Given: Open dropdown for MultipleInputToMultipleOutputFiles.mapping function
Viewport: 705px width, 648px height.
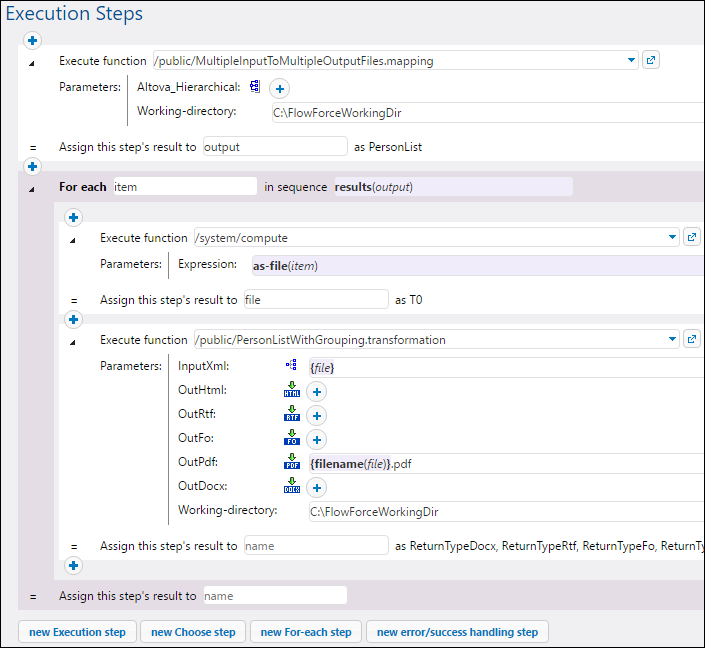Looking at the screenshot, I should coord(631,60).
